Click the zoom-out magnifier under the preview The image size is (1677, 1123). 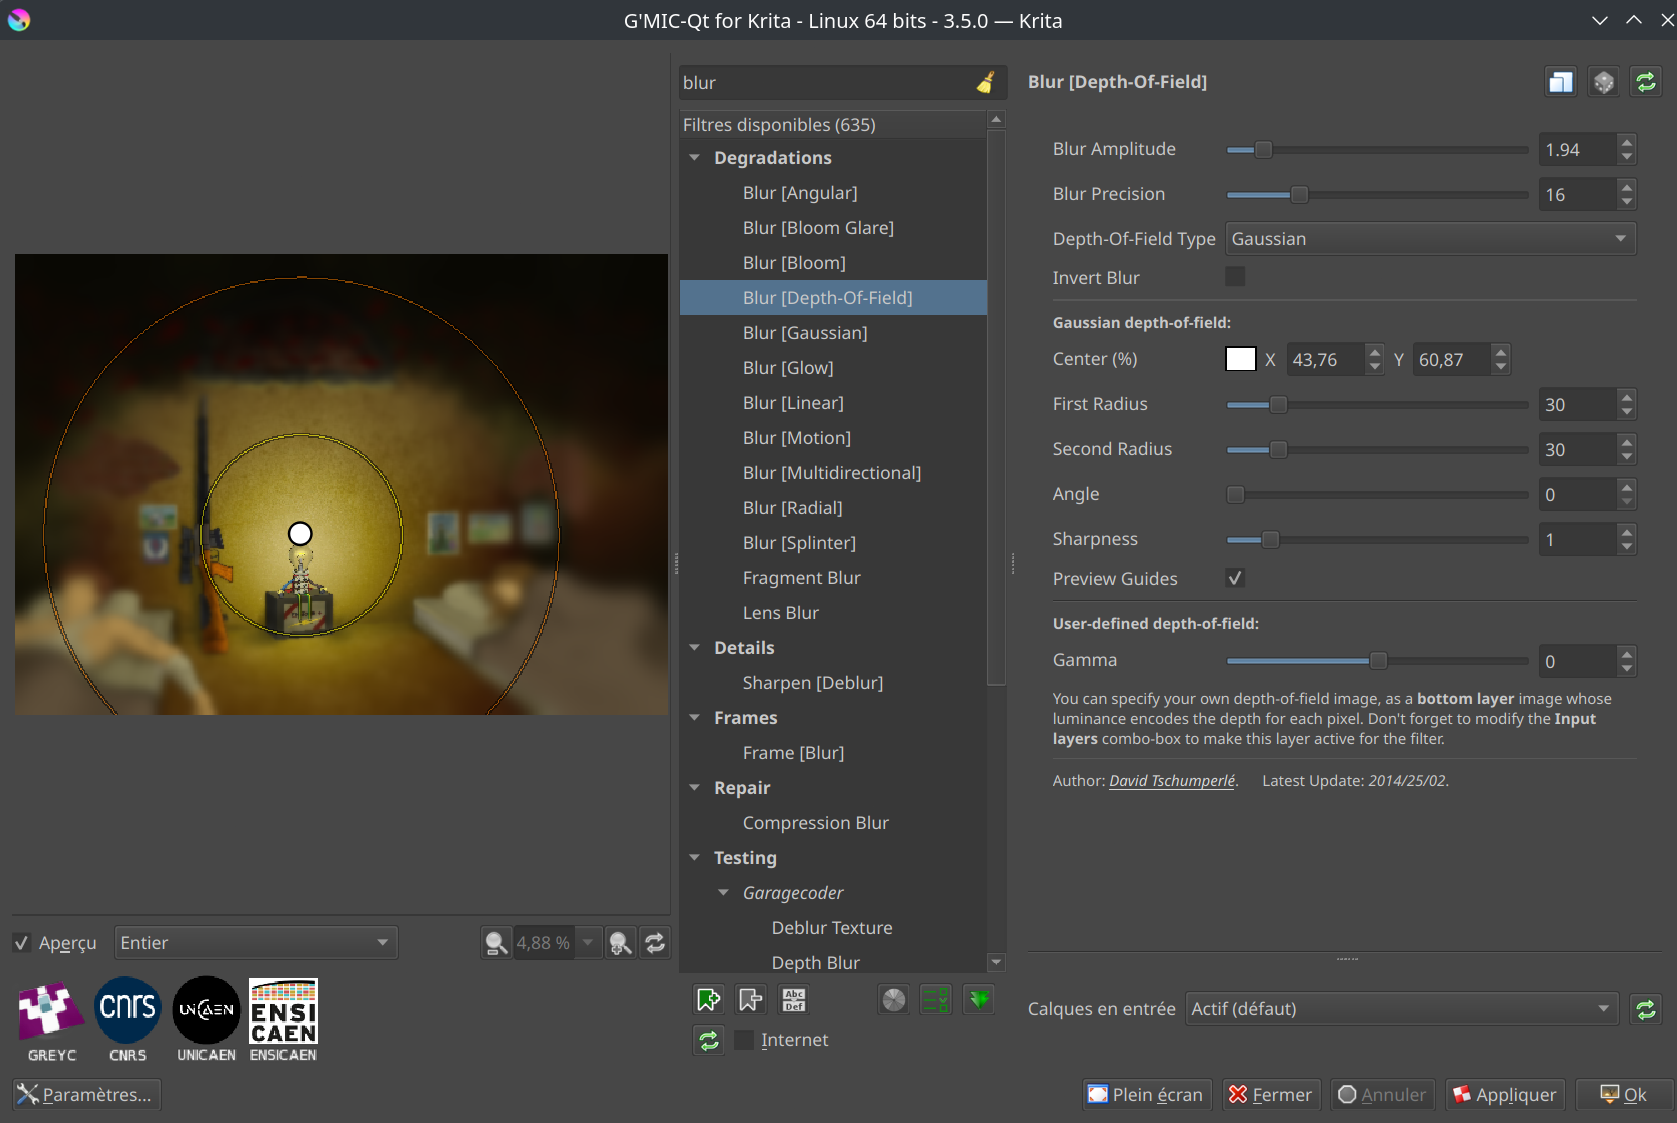[496, 943]
